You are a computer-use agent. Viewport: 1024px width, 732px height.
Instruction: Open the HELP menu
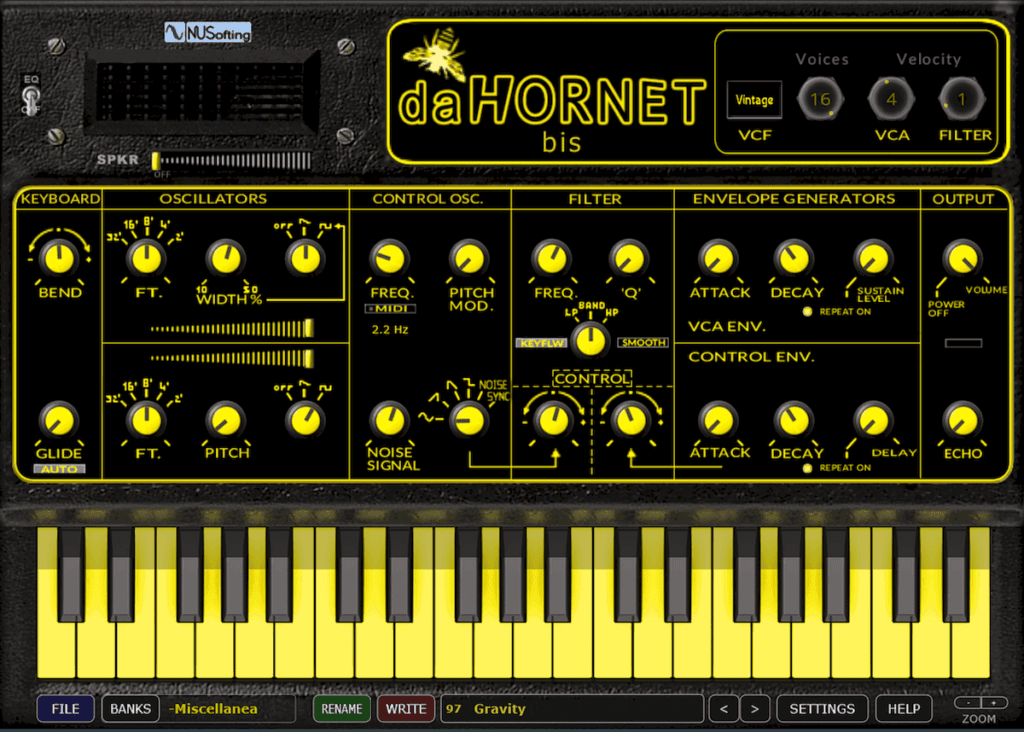904,708
